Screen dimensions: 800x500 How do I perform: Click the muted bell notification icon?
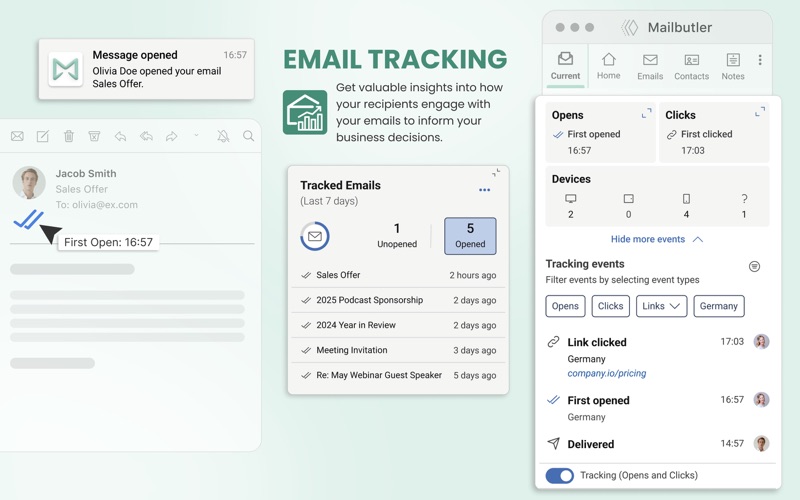pos(223,136)
